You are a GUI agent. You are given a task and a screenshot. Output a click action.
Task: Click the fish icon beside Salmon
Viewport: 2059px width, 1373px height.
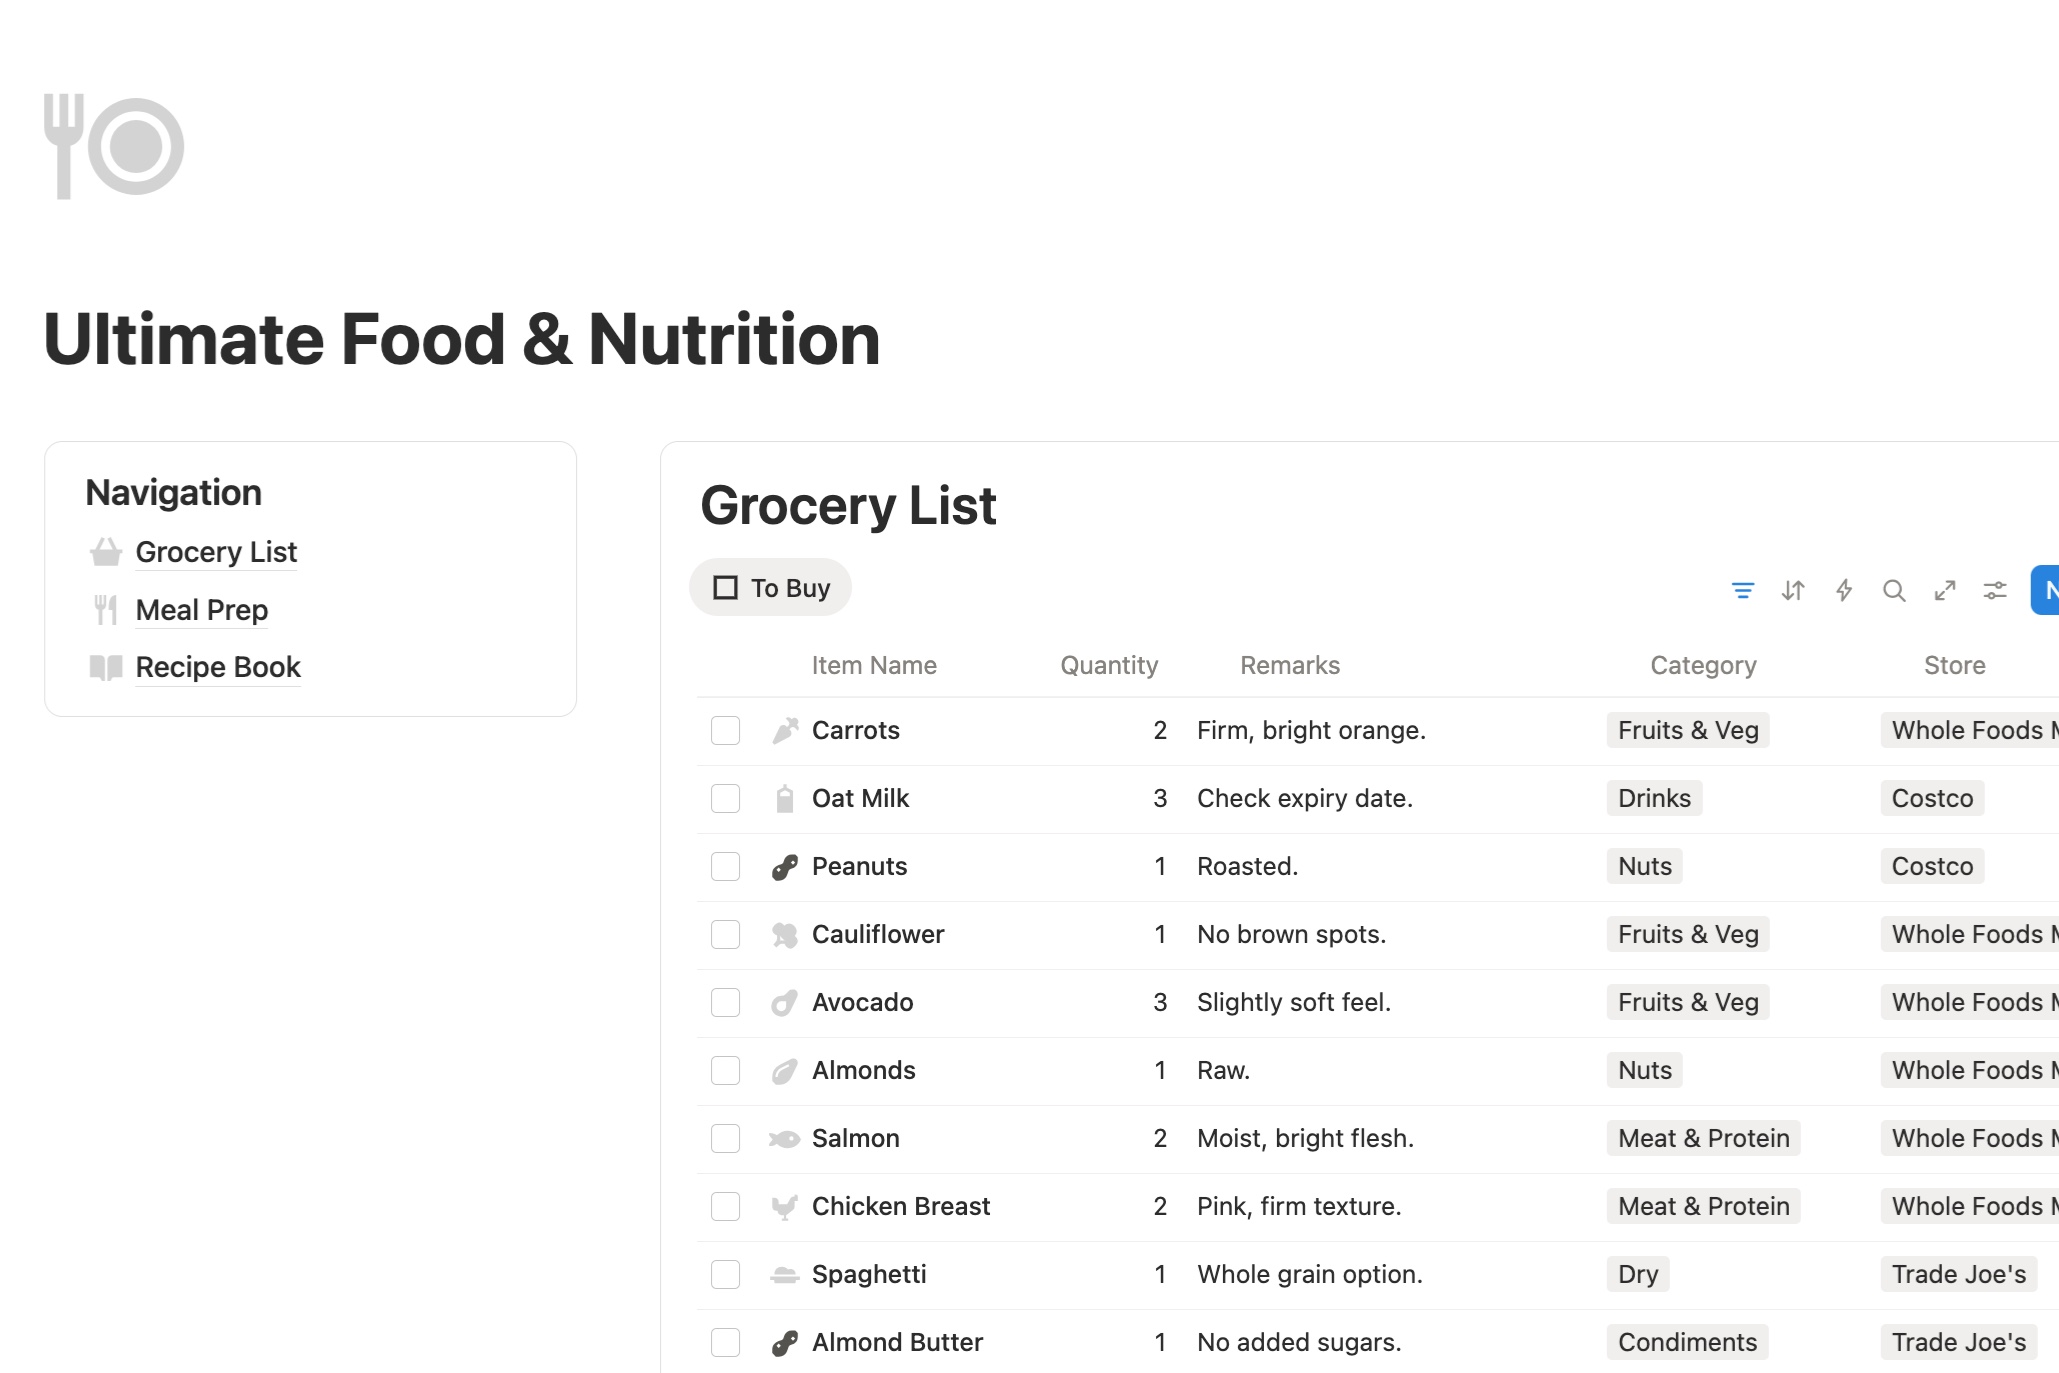pyautogui.click(x=785, y=1139)
